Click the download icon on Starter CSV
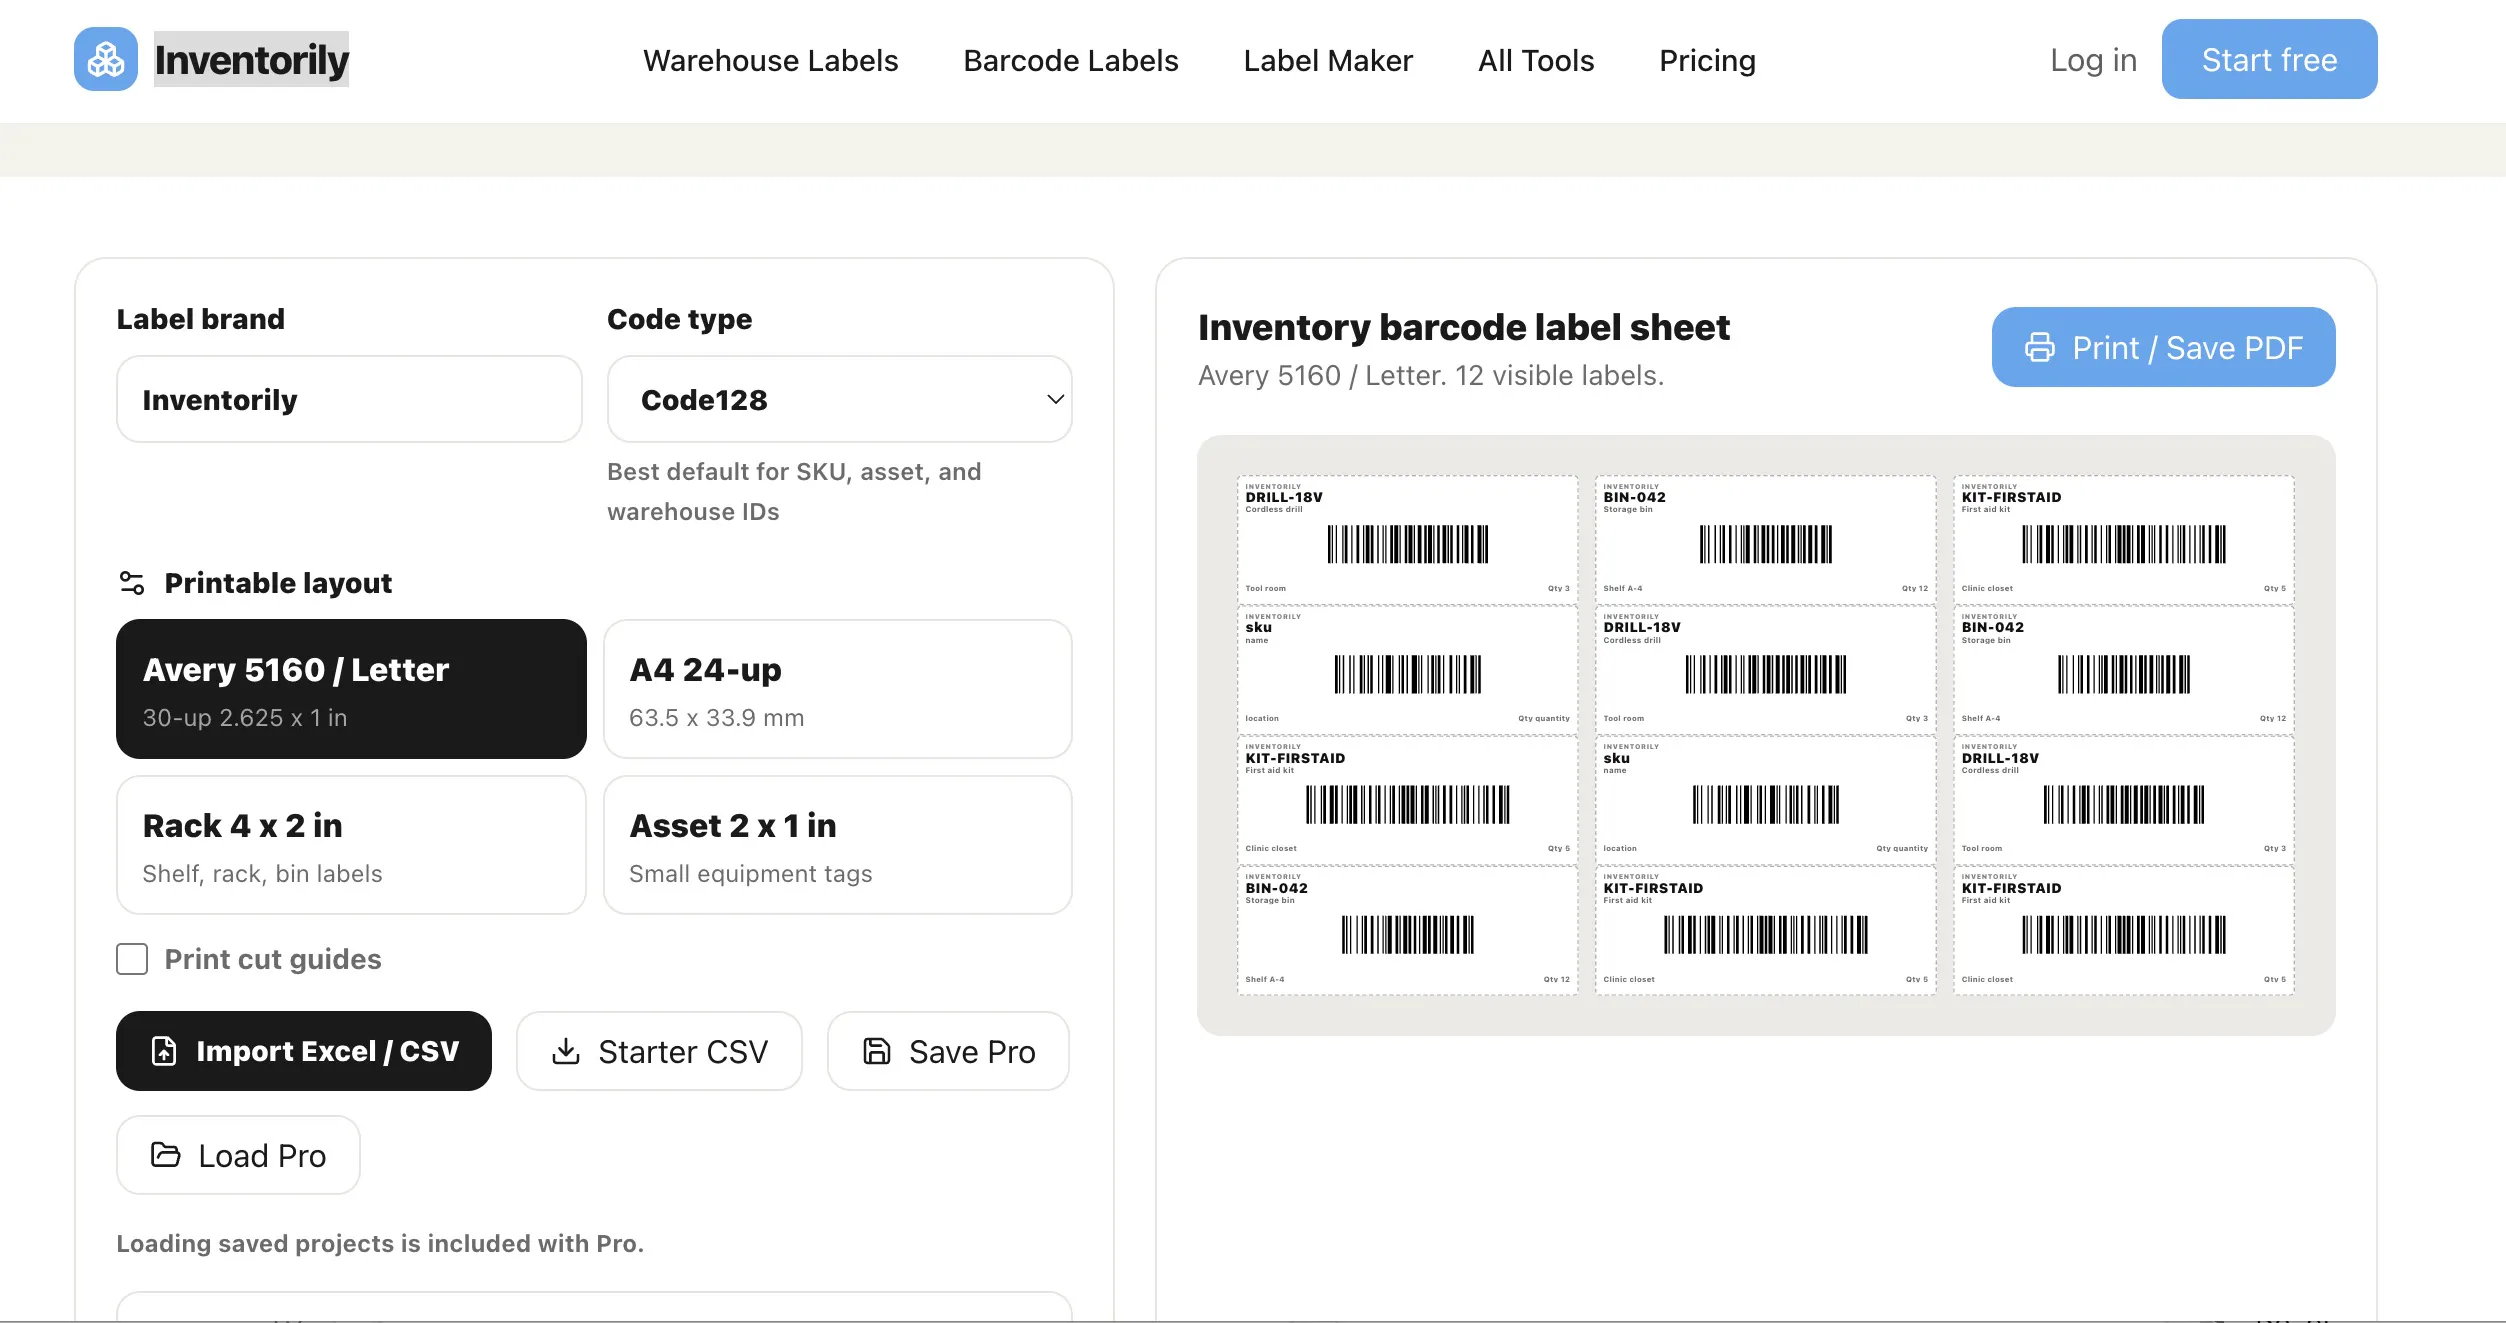Image resolution: width=2506 pixels, height=1323 pixels. [566, 1051]
